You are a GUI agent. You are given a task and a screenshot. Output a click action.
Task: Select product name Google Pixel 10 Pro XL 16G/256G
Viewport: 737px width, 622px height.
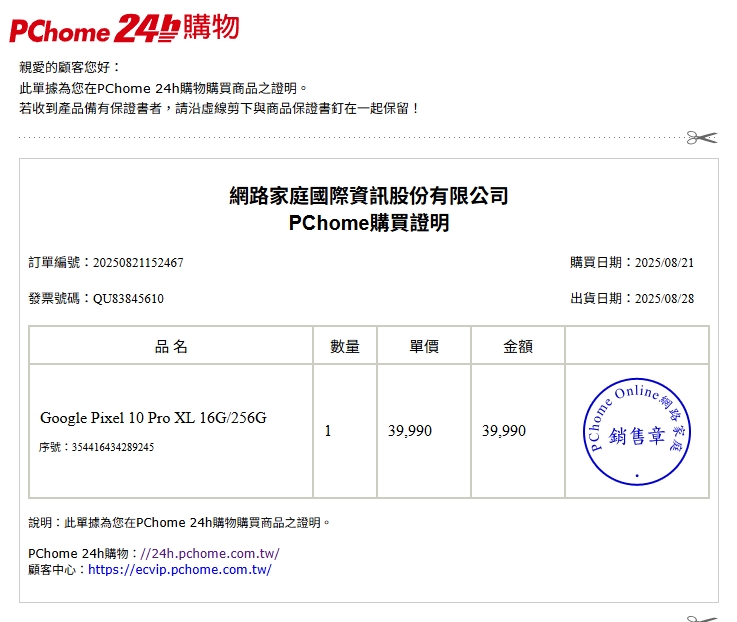point(153,417)
